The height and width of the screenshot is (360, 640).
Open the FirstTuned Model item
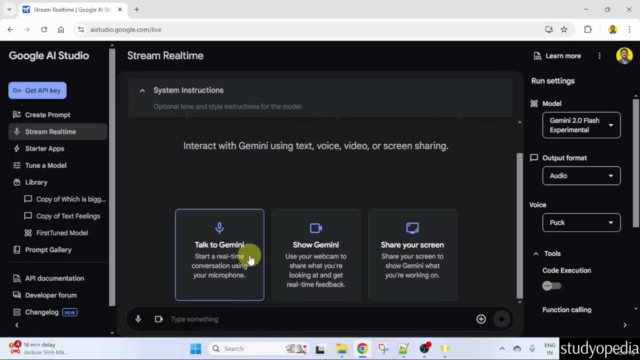(61, 233)
